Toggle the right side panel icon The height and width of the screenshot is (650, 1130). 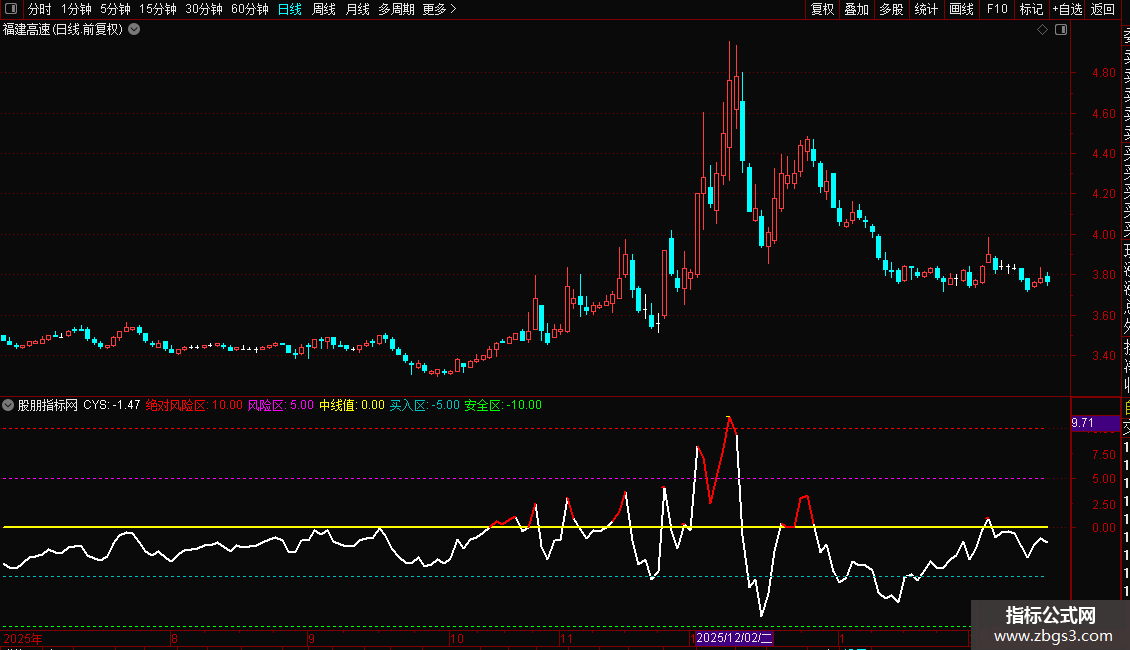(x=1061, y=30)
